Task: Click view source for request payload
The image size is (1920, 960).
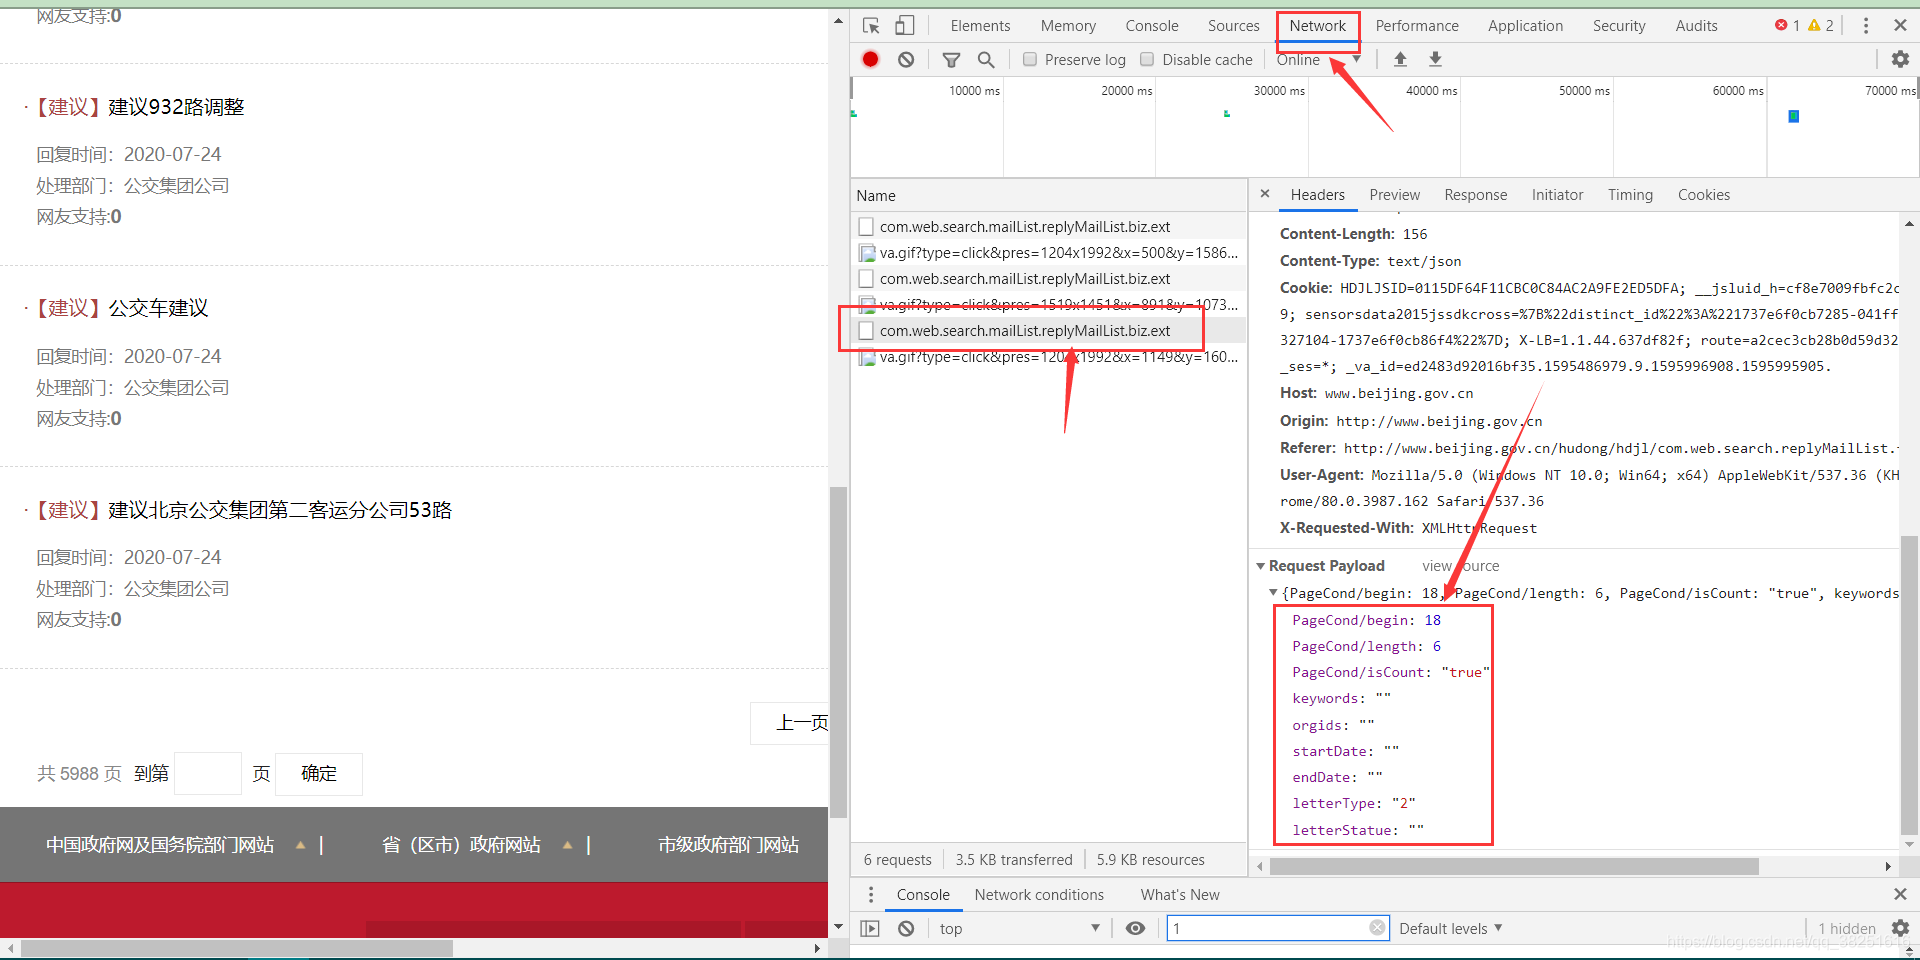Action: 1461,566
